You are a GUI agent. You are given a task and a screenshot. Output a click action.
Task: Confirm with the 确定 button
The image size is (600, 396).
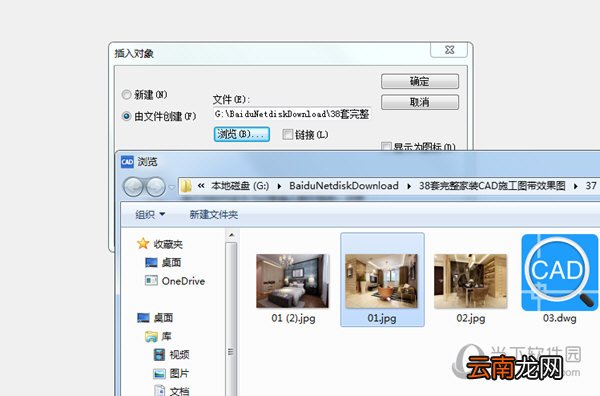tap(420, 81)
